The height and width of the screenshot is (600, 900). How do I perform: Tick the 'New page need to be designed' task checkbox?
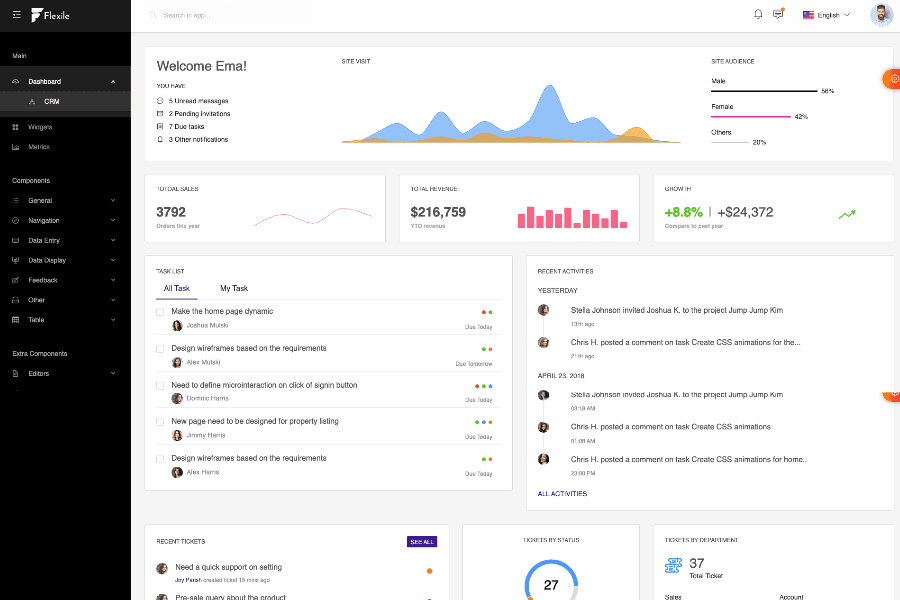[158, 423]
